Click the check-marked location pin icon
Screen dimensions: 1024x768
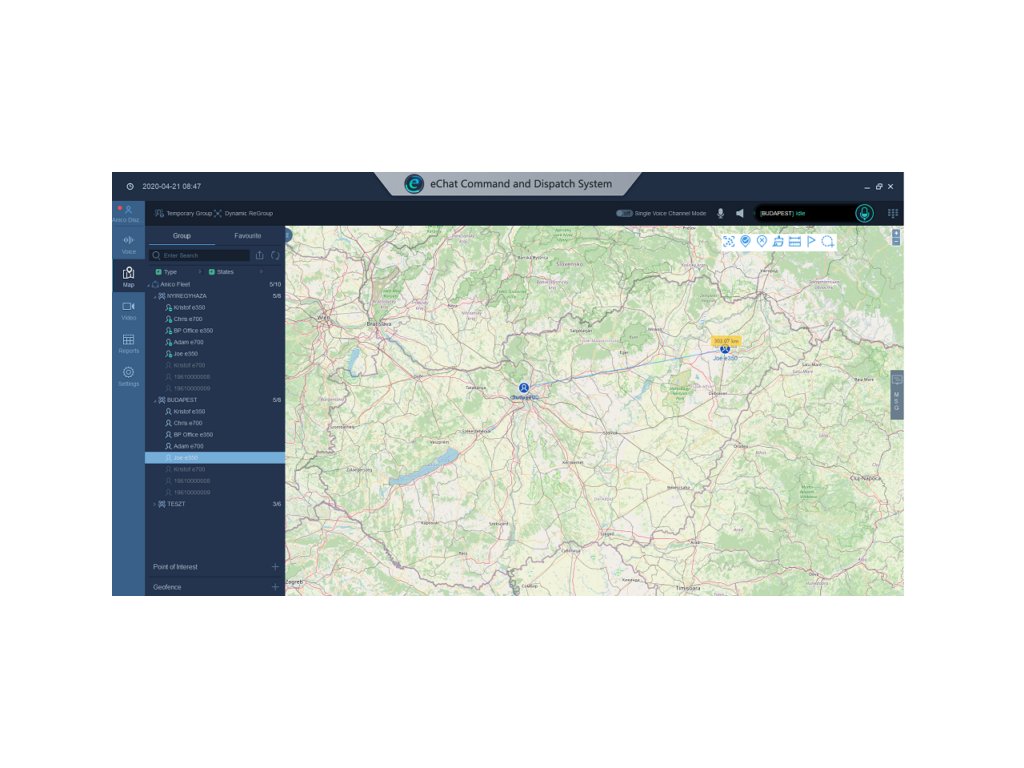point(745,242)
